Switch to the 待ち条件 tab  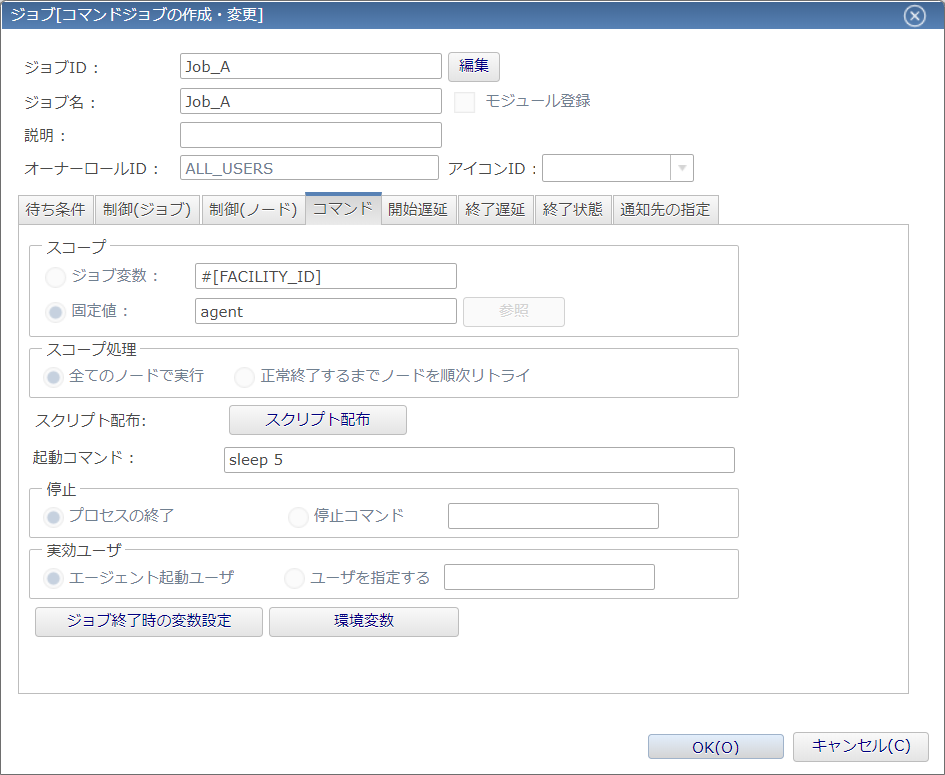(x=55, y=210)
